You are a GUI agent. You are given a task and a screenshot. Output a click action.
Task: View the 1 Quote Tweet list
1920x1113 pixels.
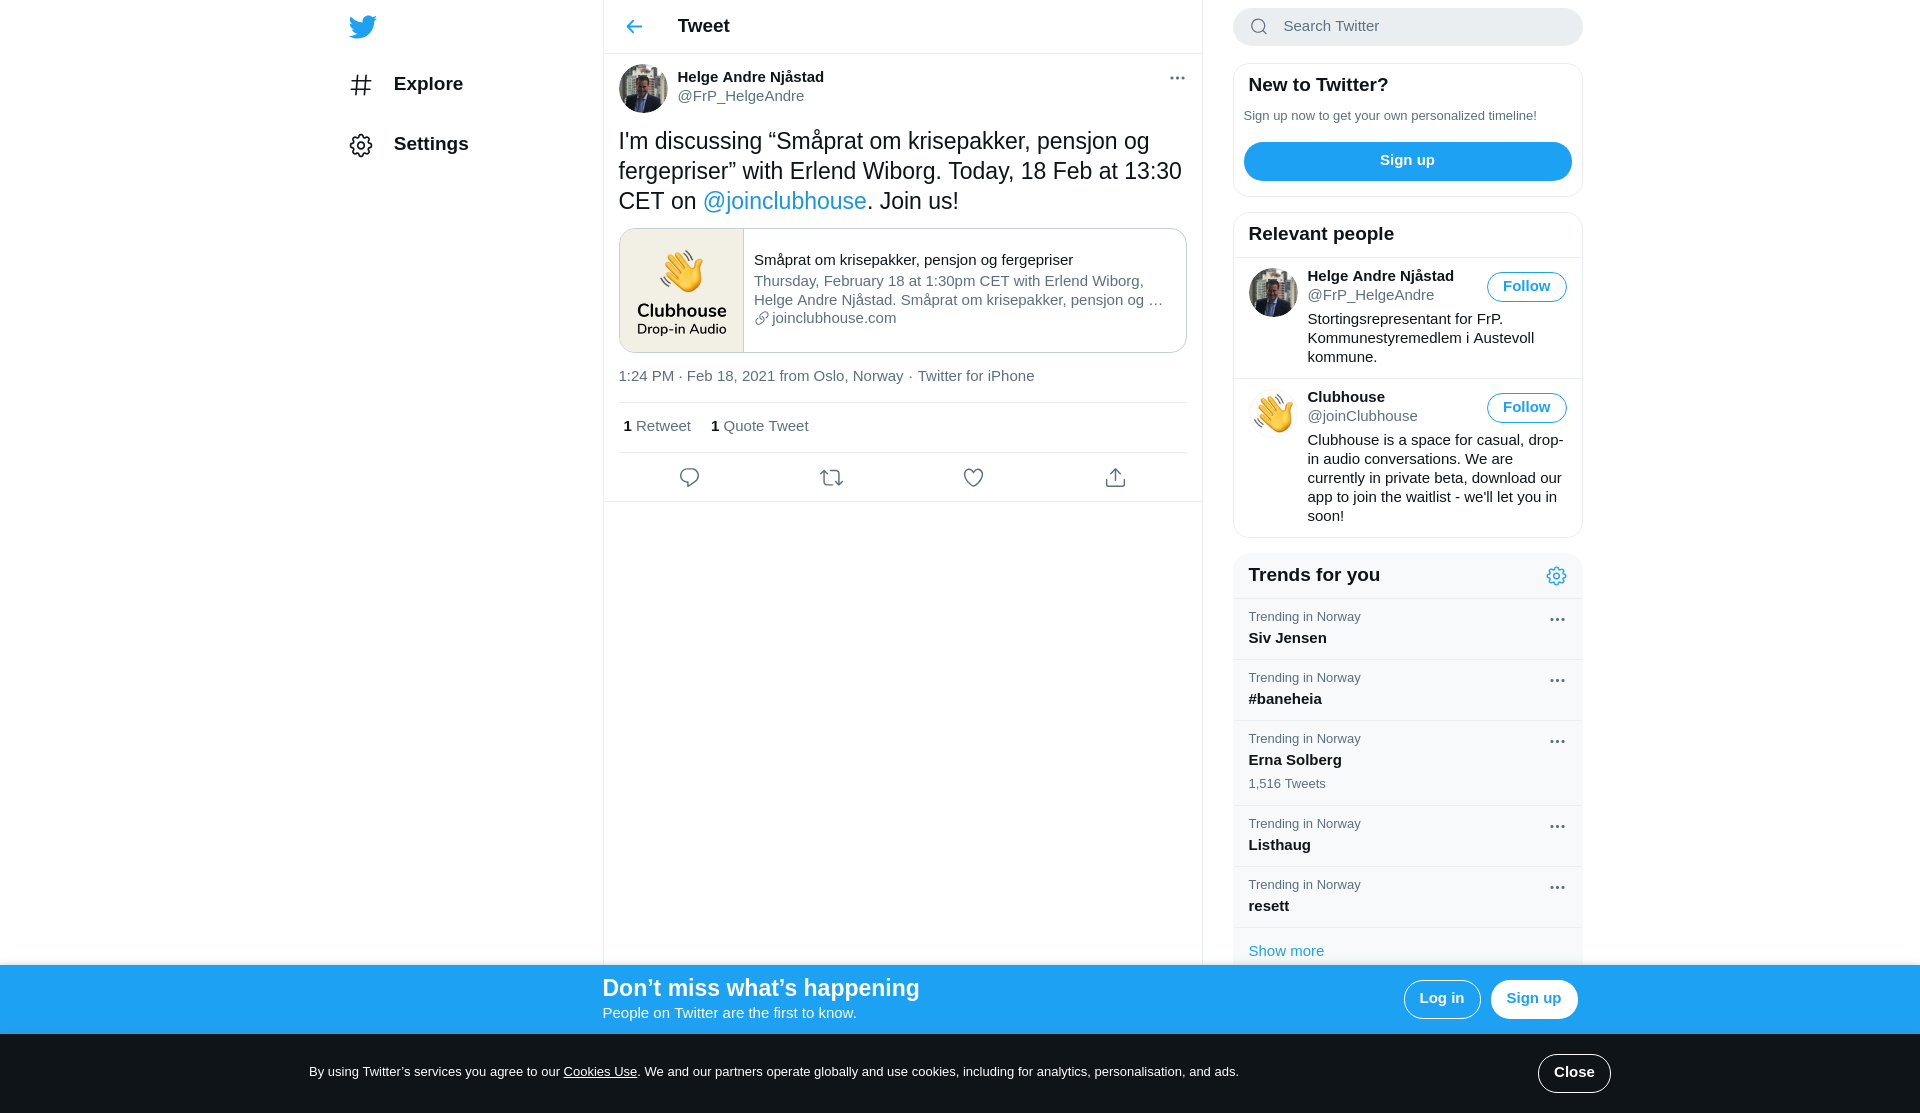click(x=760, y=426)
